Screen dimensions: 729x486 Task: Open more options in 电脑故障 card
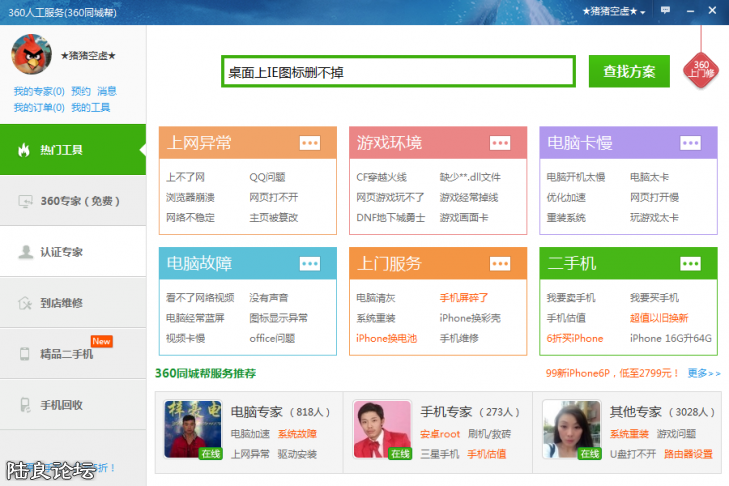(x=310, y=264)
